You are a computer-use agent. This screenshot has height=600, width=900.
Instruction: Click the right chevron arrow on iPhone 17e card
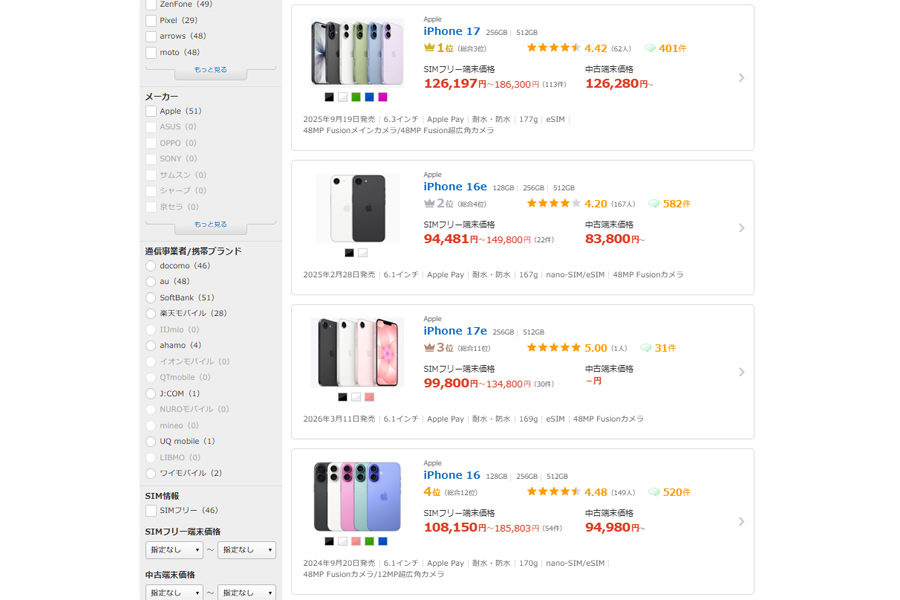pyautogui.click(x=741, y=372)
